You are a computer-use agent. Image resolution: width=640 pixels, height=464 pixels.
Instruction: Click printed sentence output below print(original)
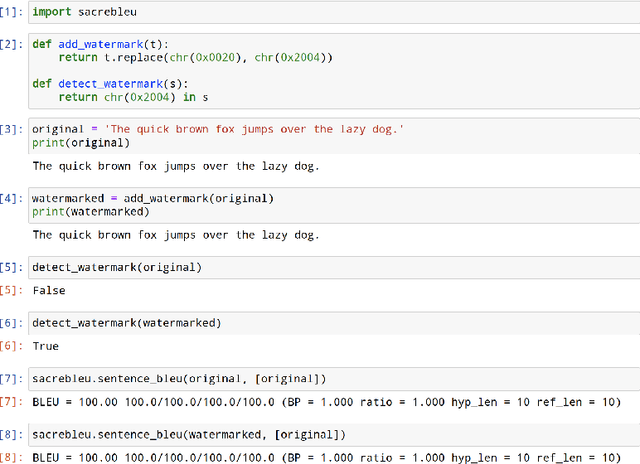point(175,166)
